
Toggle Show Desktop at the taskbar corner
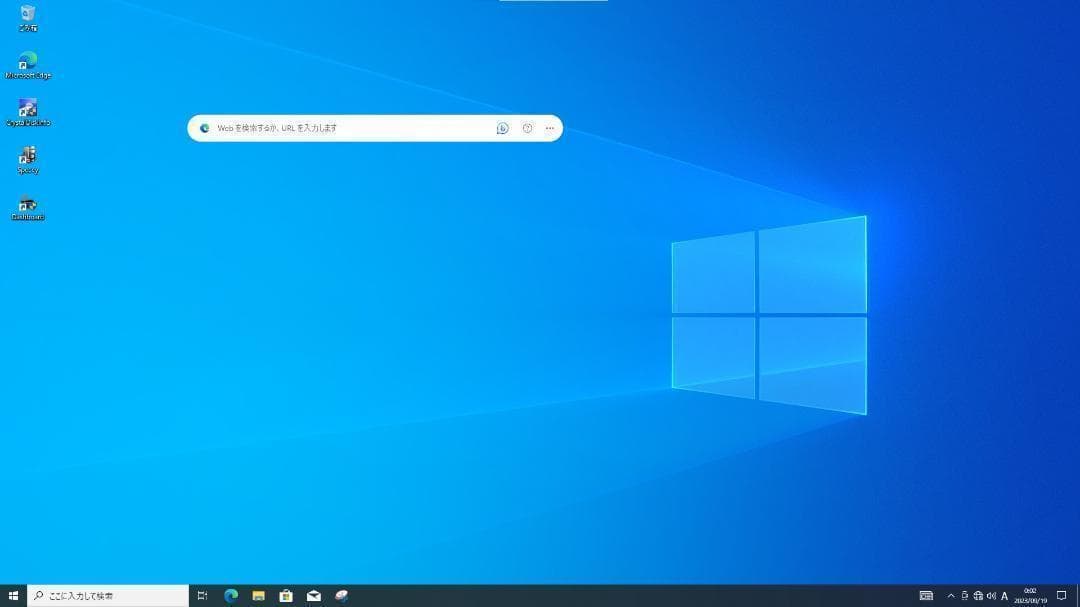pyautogui.click(x=1078, y=596)
